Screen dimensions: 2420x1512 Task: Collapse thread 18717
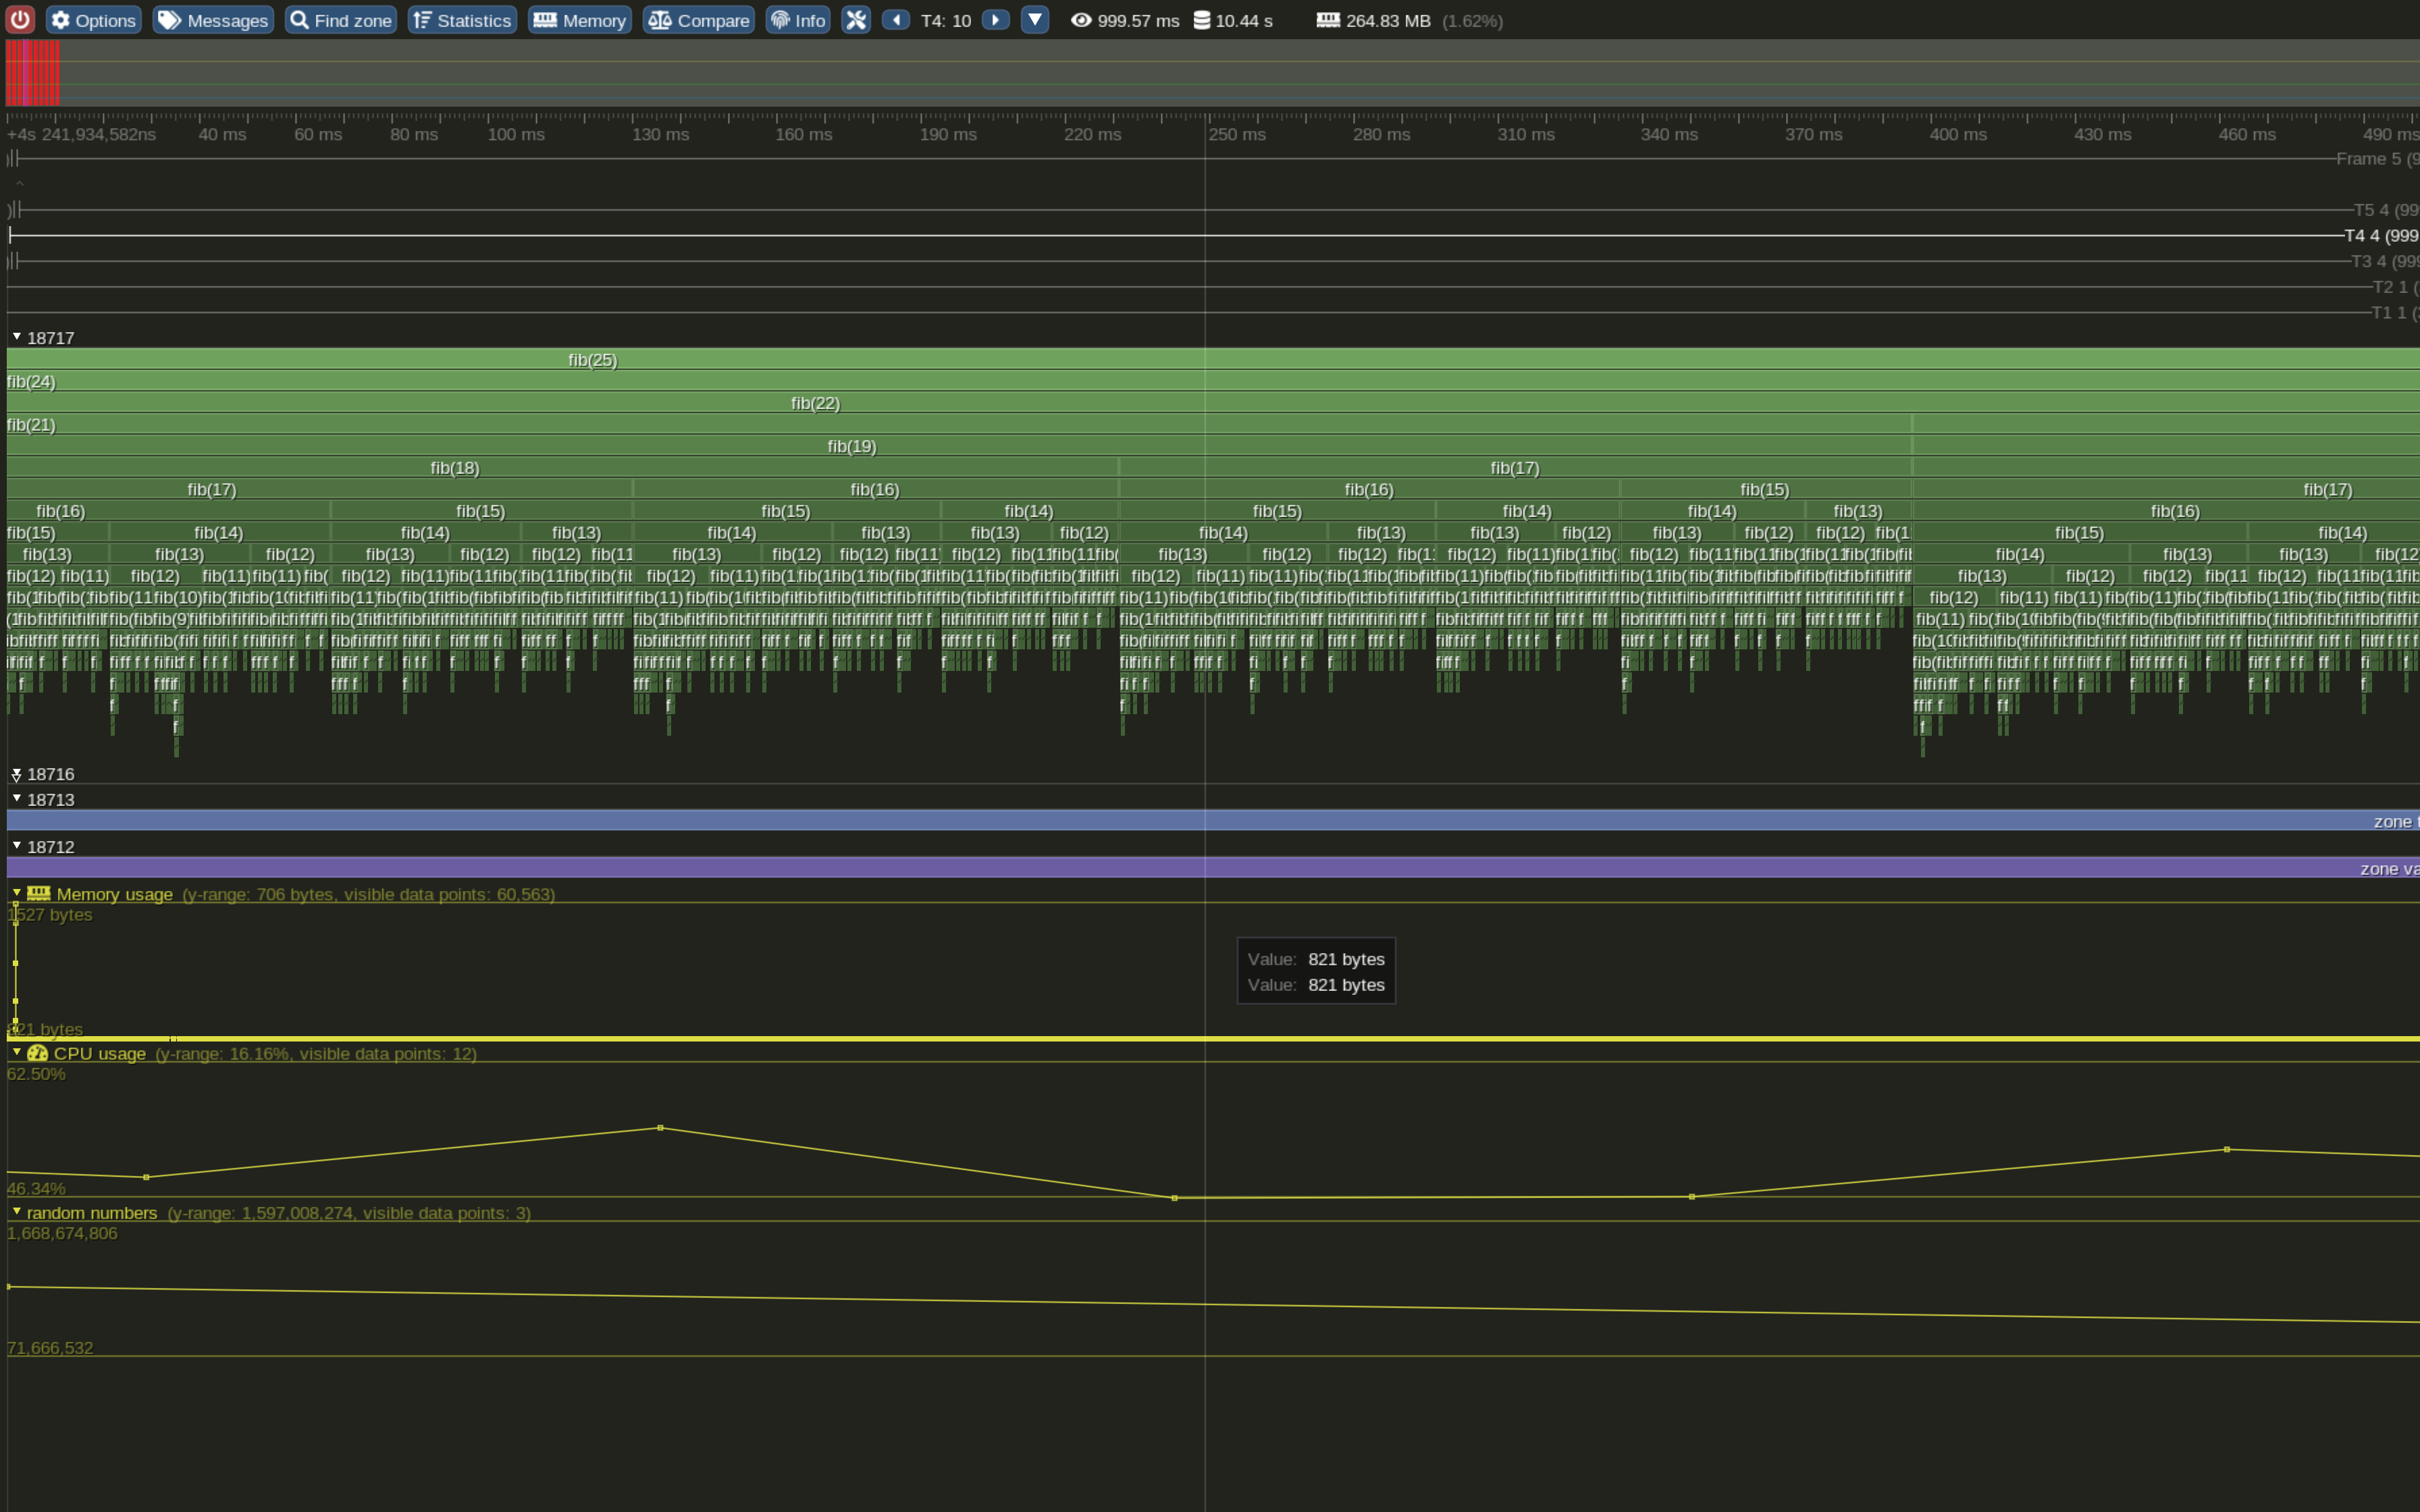click(17, 337)
